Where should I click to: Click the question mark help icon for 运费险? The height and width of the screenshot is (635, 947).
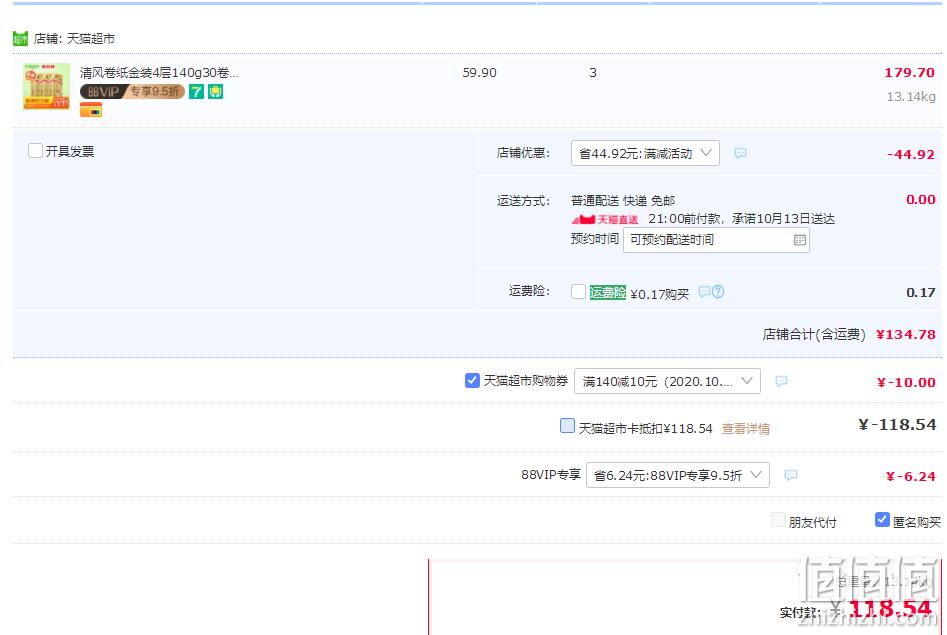pyautogui.click(x=717, y=292)
